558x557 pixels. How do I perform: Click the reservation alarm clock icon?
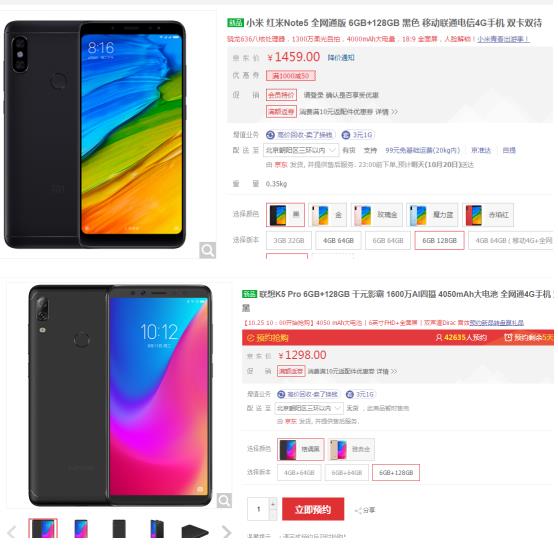click(508, 337)
